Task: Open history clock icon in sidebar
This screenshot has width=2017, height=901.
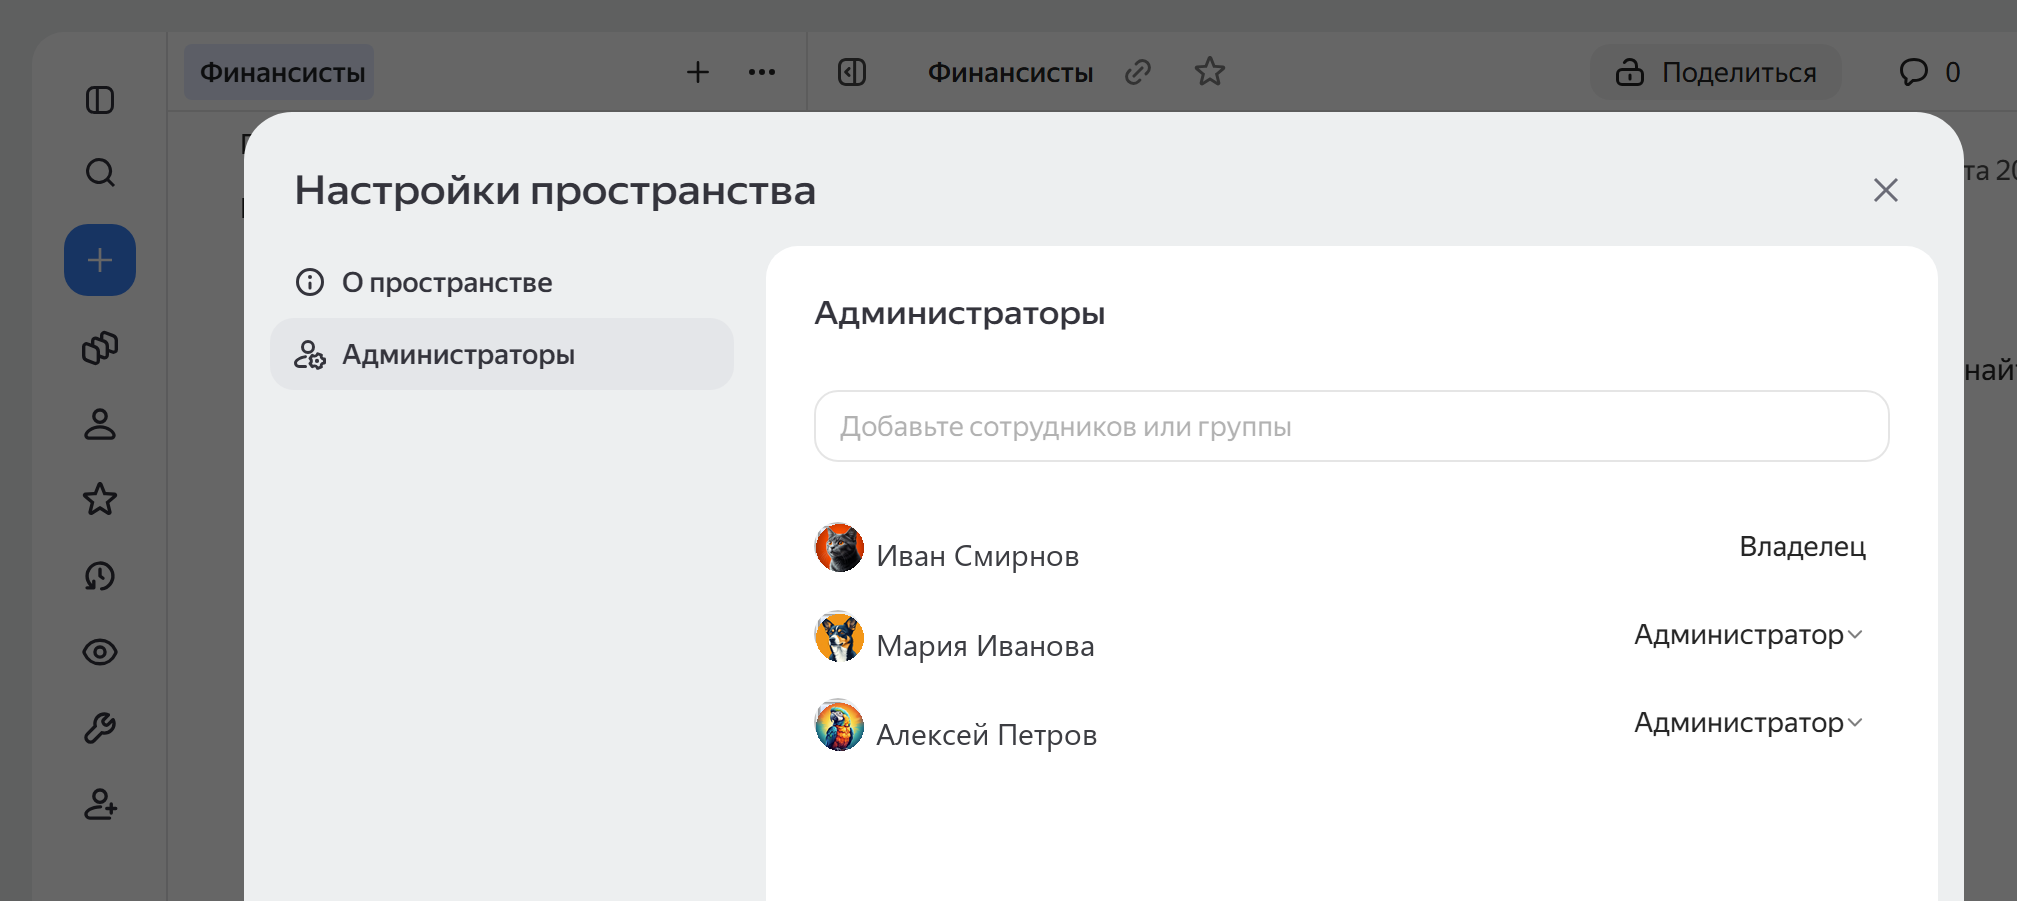Action: point(100,576)
